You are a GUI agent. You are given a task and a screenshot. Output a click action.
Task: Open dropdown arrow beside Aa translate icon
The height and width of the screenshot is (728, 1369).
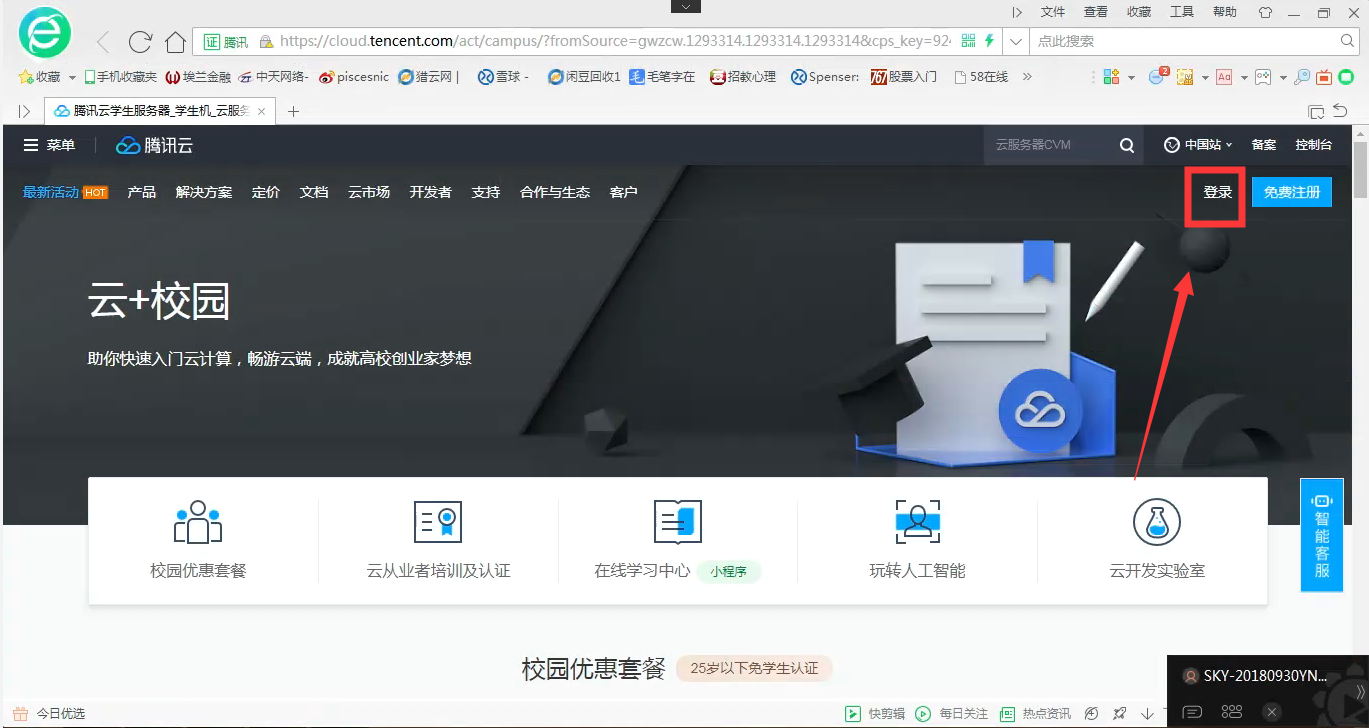[1244, 77]
